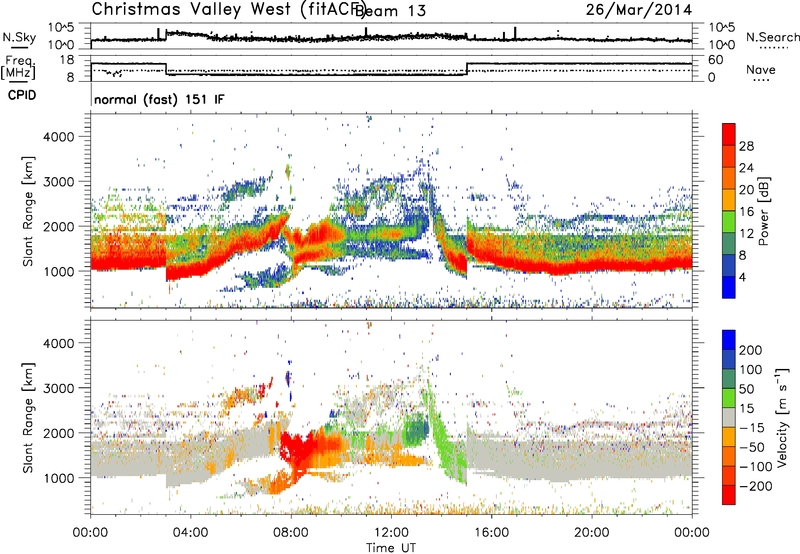Click the 2000 tick on the velocity plot
Screen dimensions: 800x554
pos(58,433)
